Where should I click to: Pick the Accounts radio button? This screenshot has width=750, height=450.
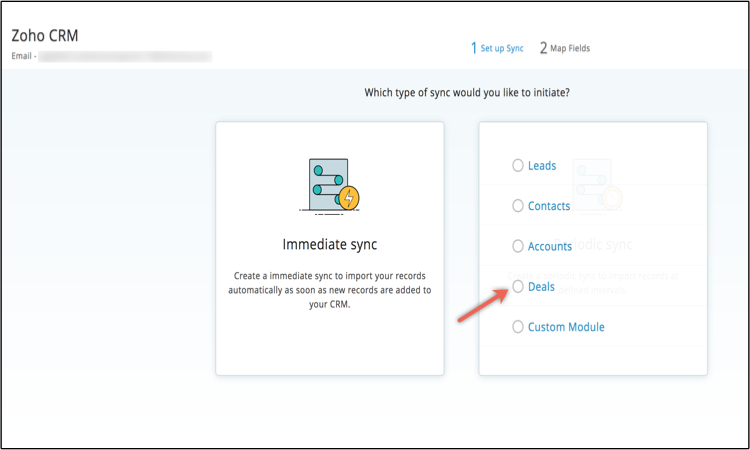coord(518,246)
